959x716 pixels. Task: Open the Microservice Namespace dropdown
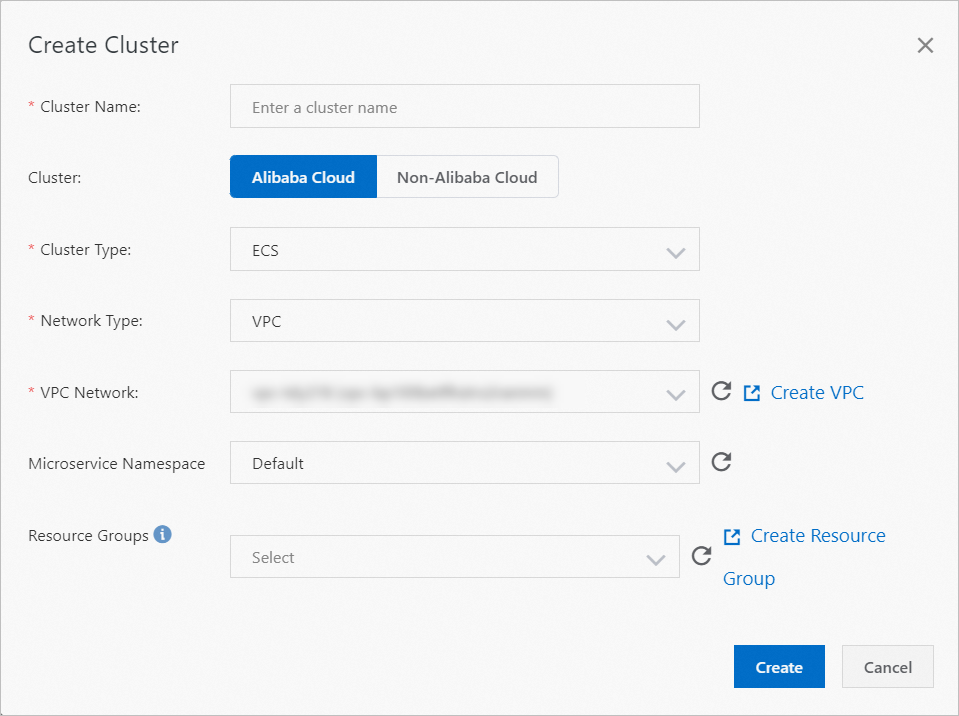465,463
